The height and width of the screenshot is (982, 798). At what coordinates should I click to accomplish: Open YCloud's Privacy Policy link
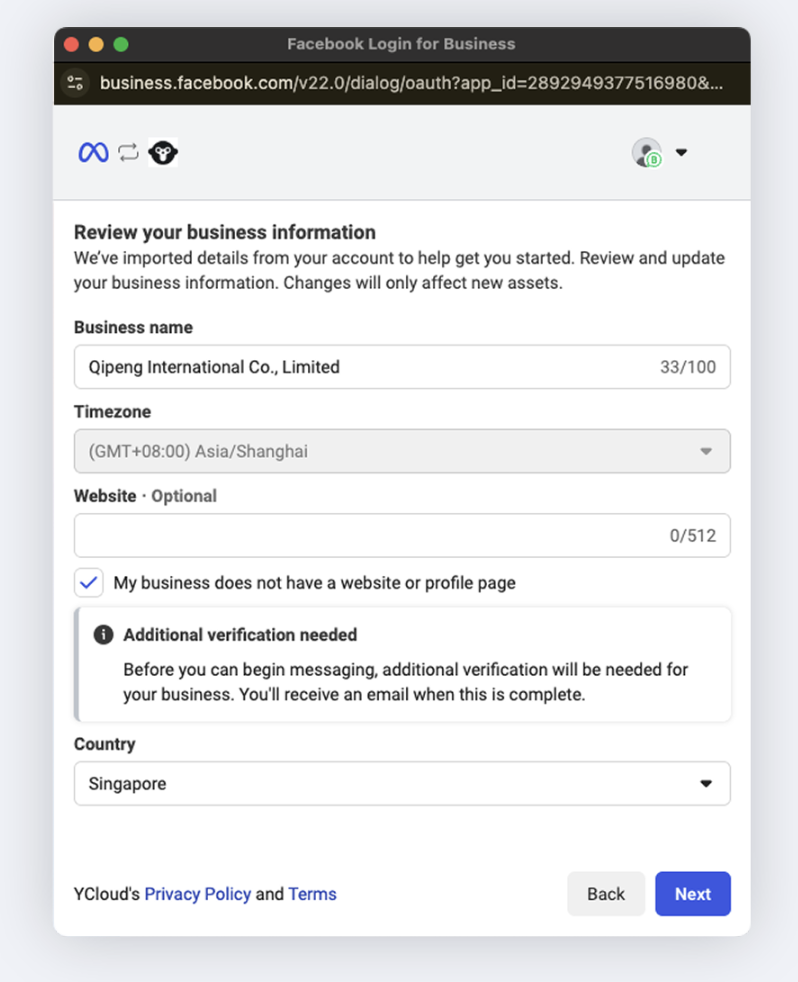tap(197, 894)
